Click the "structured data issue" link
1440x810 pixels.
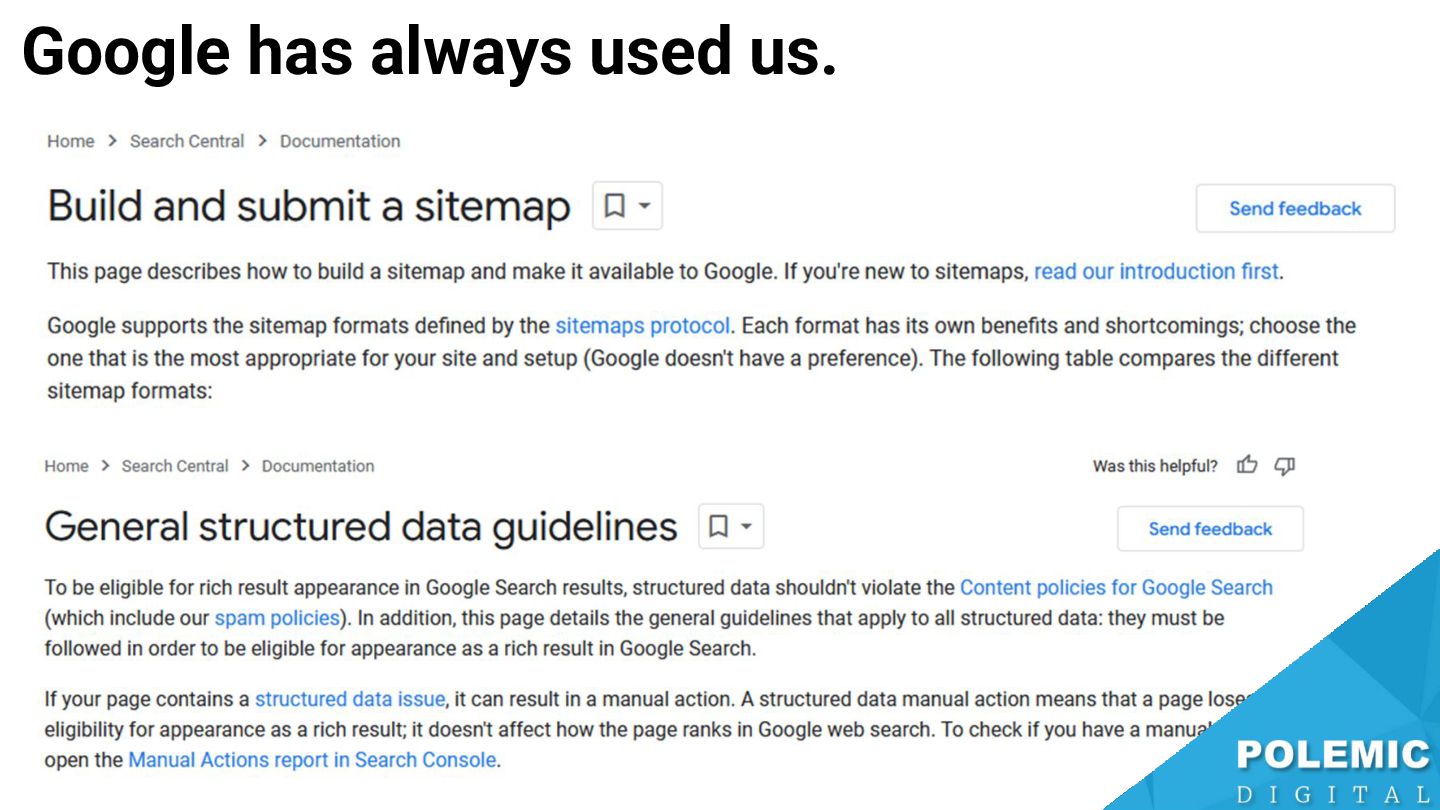(349, 699)
